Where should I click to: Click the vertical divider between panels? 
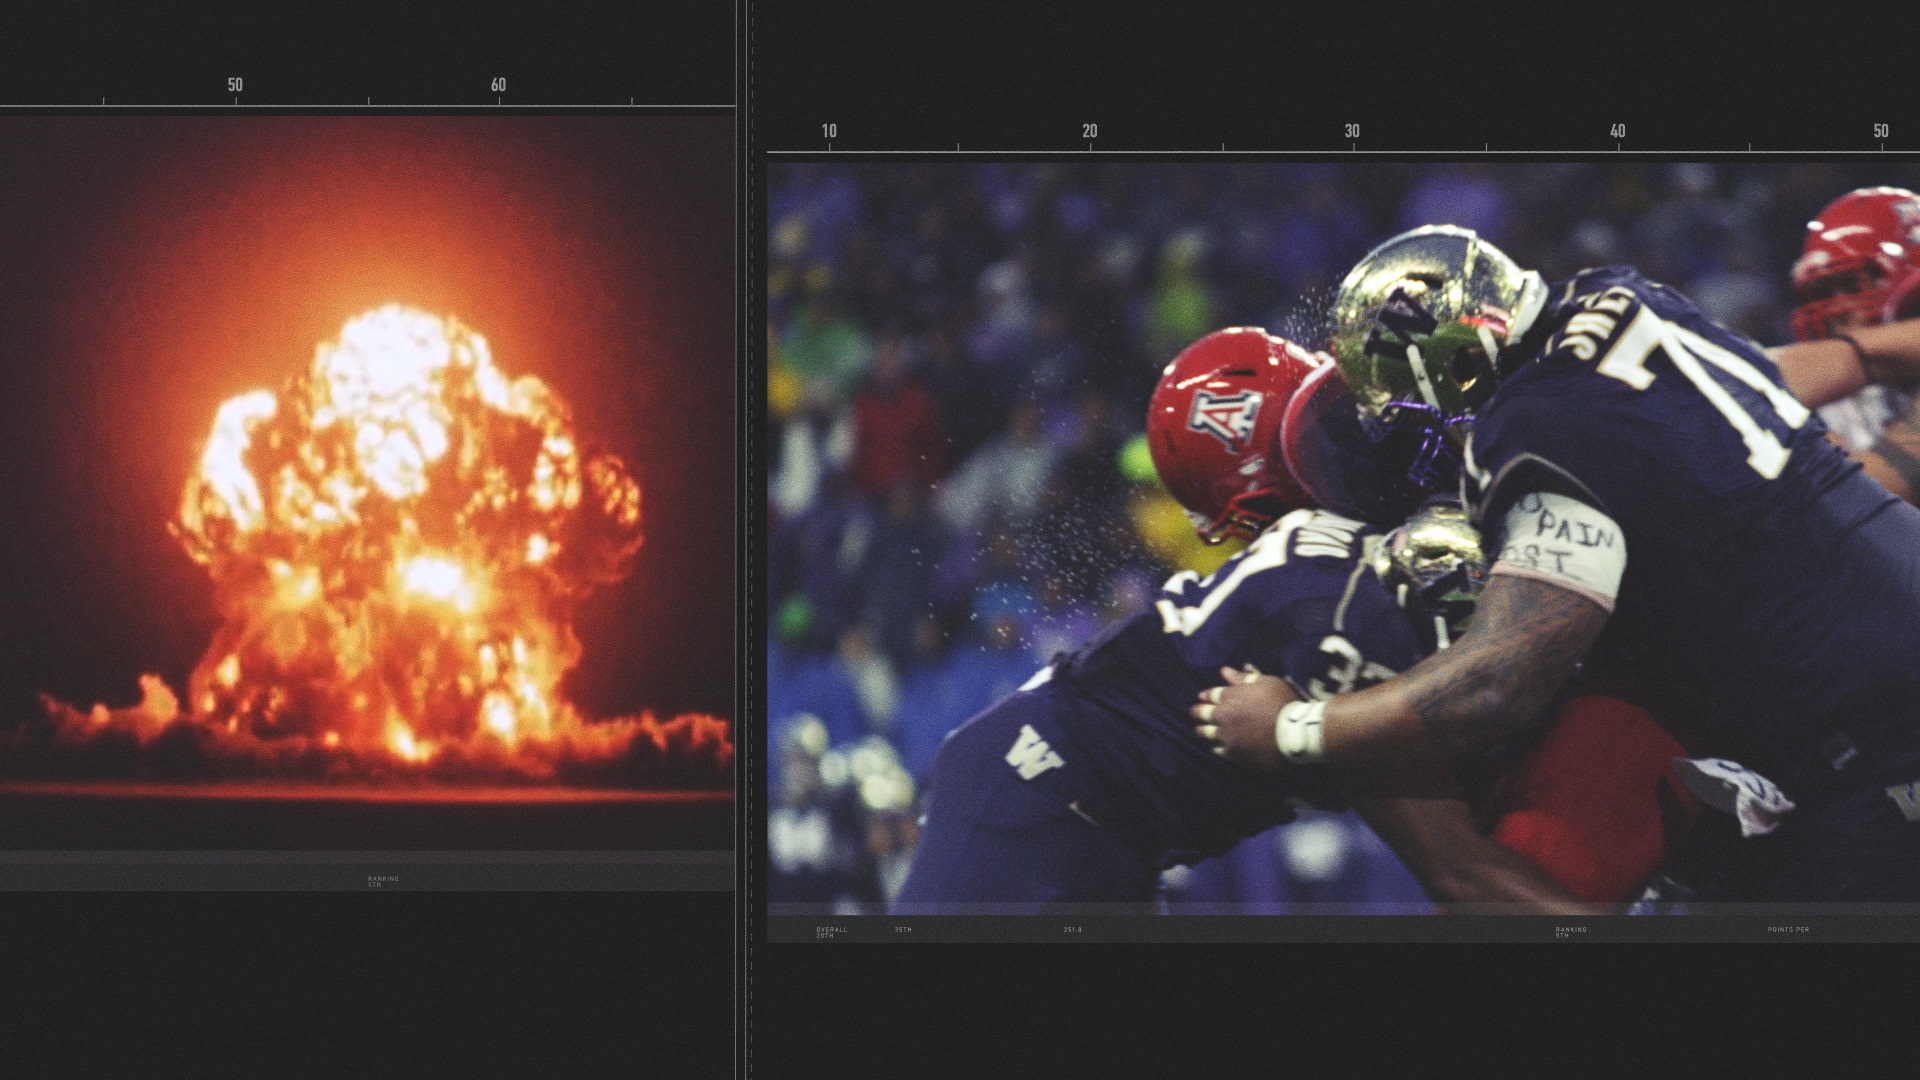[x=748, y=540]
